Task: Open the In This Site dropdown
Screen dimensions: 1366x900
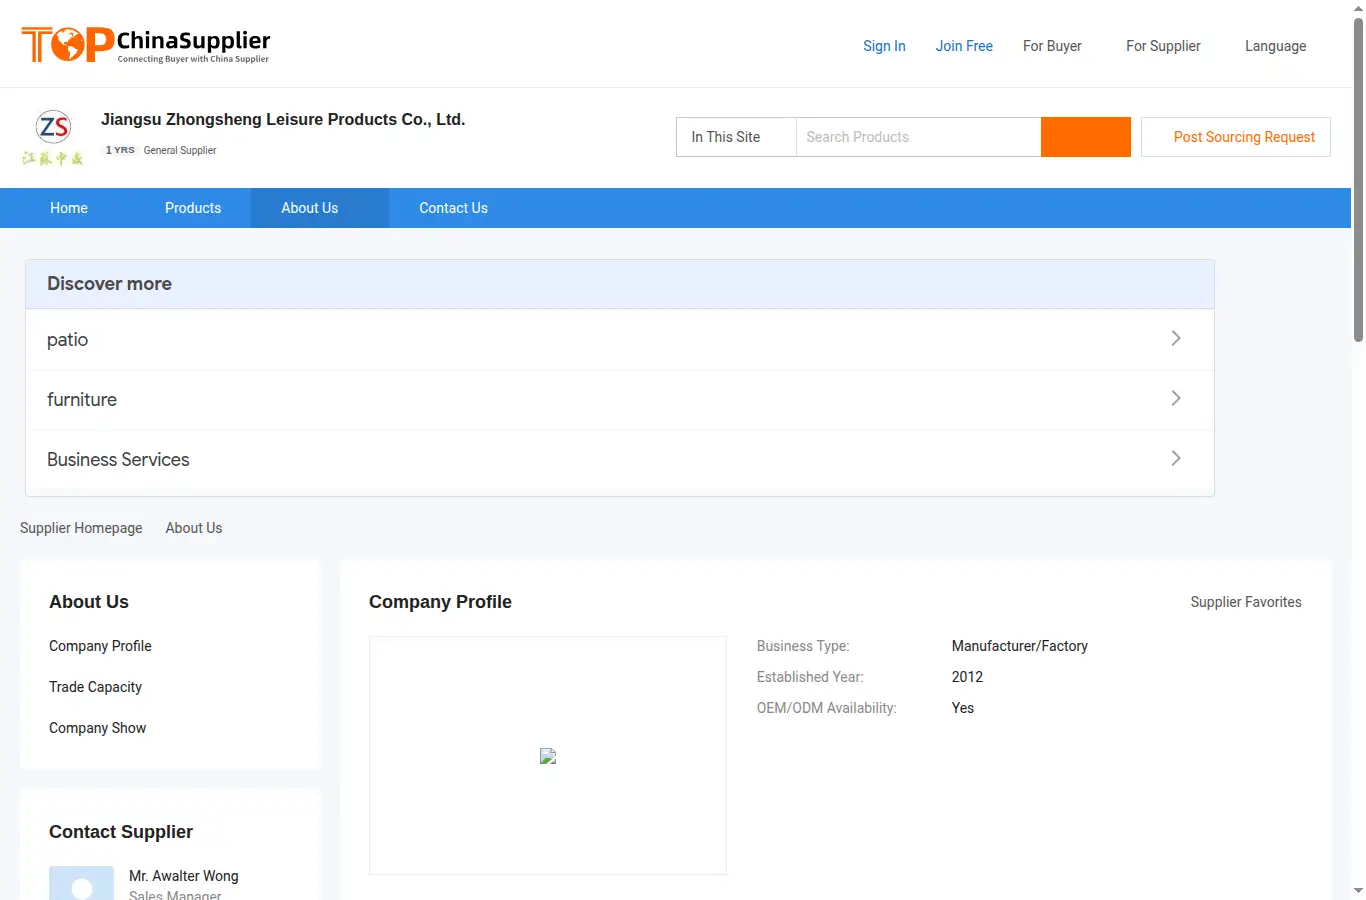Action: pyautogui.click(x=736, y=137)
